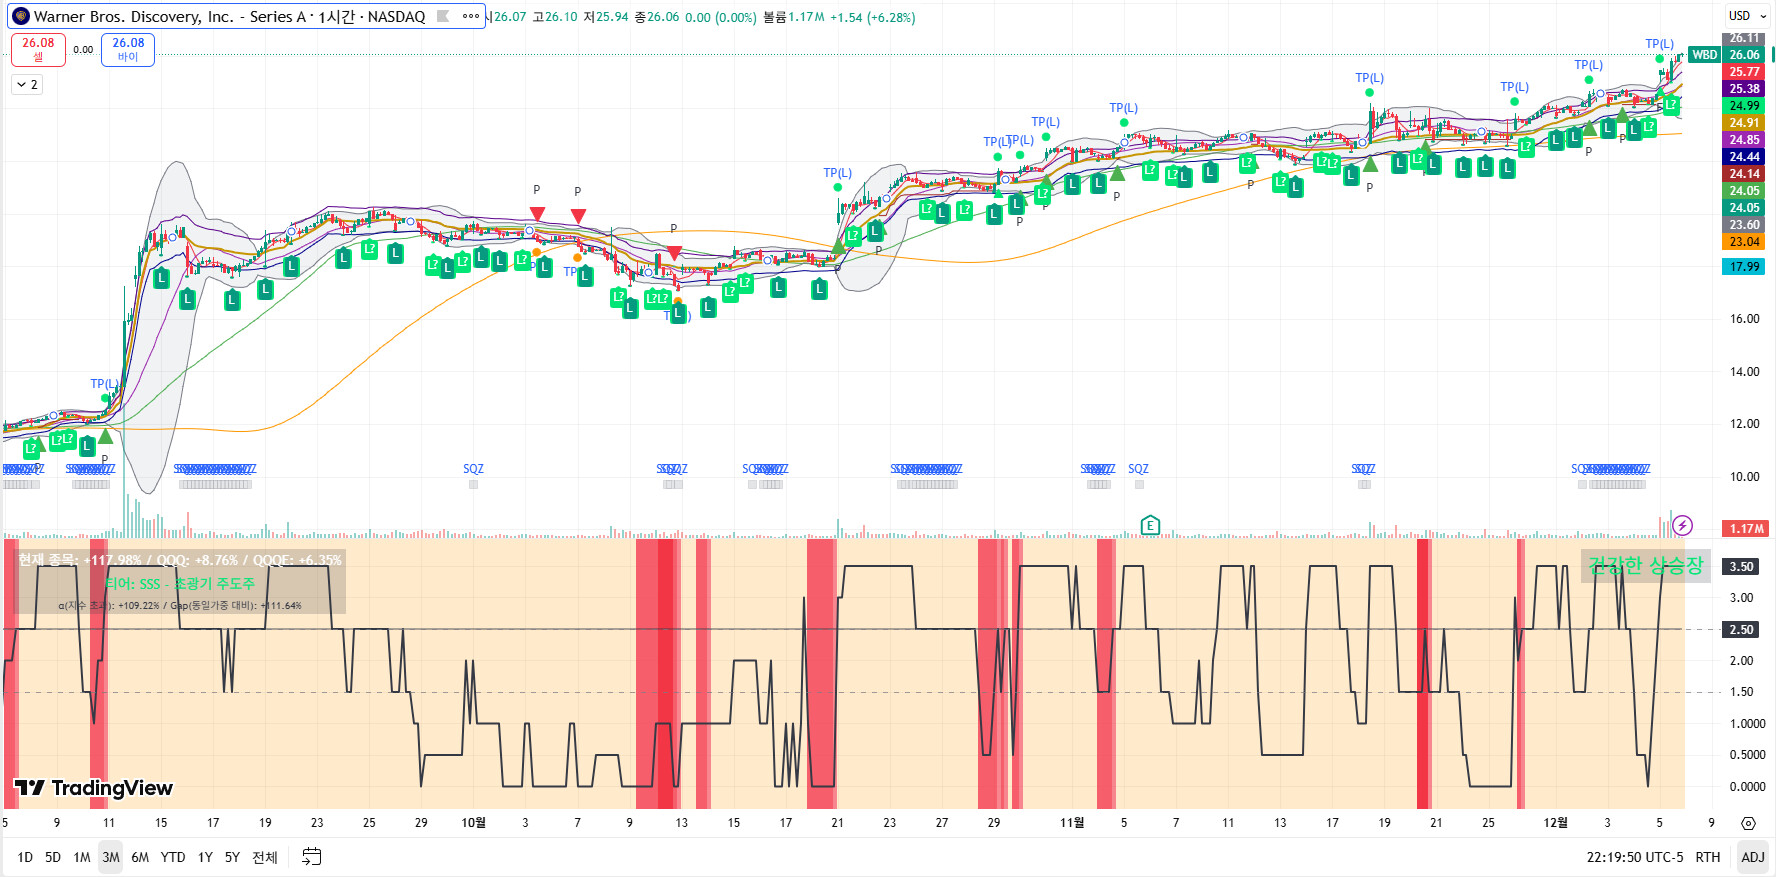This screenshot has width=1776, height=877.
Task: Click the symbol name Warner Bros. Discovery, Inc.
Action: tap(134, 16)
